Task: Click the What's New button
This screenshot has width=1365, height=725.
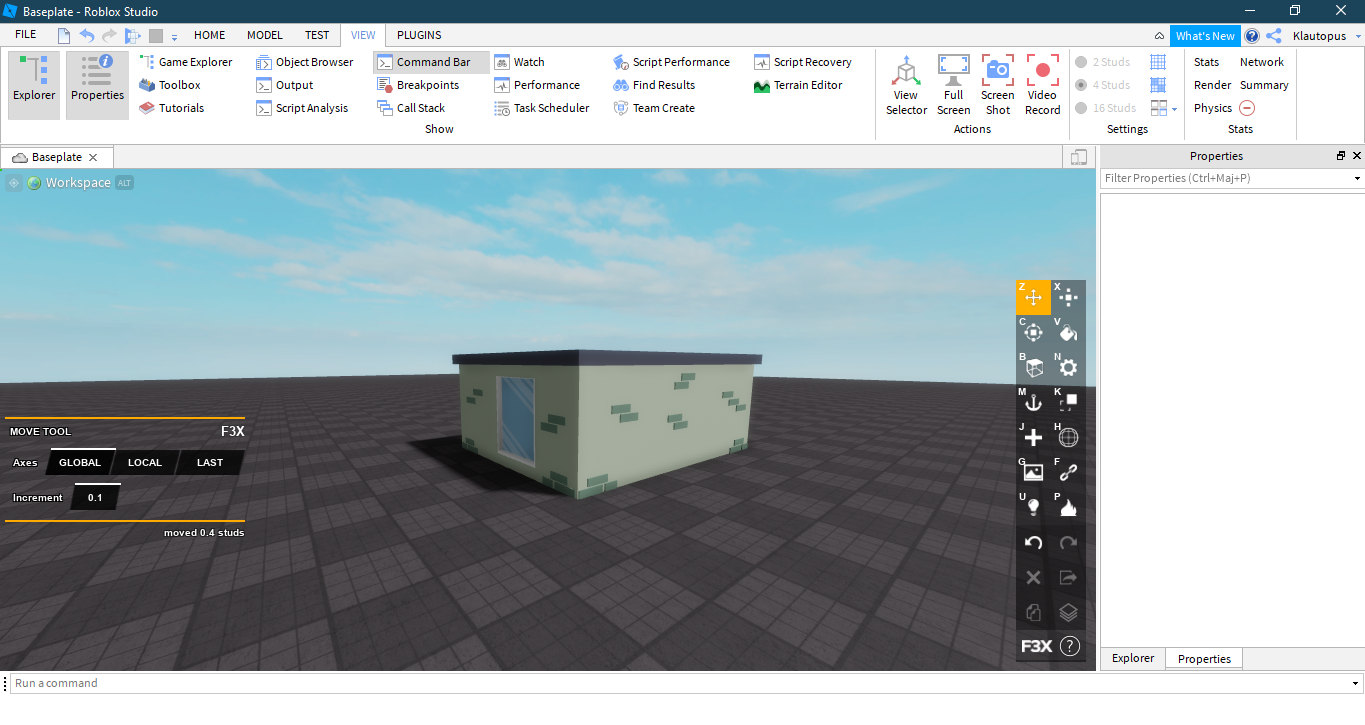Action: 1205,36
